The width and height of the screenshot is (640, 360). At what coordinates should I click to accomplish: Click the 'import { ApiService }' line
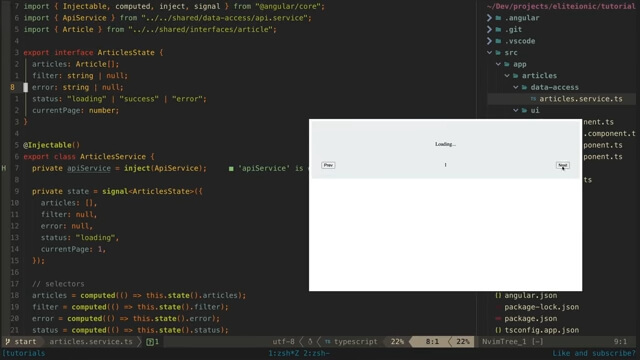(x=167, y=18)
